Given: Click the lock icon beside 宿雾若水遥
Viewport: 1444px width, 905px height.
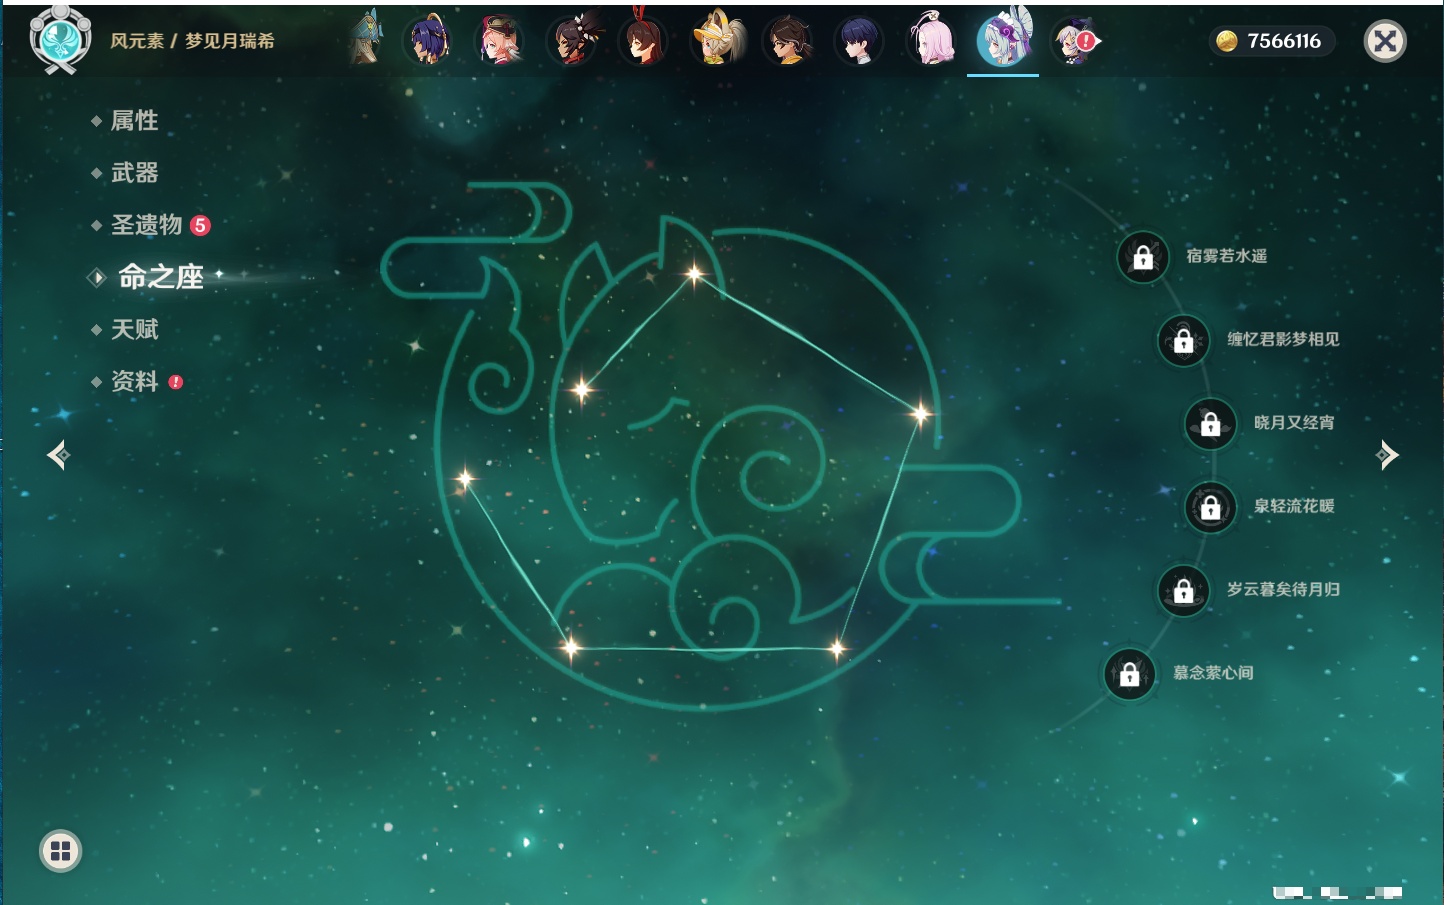Looking at the screenshot, I should point(1143,257).
